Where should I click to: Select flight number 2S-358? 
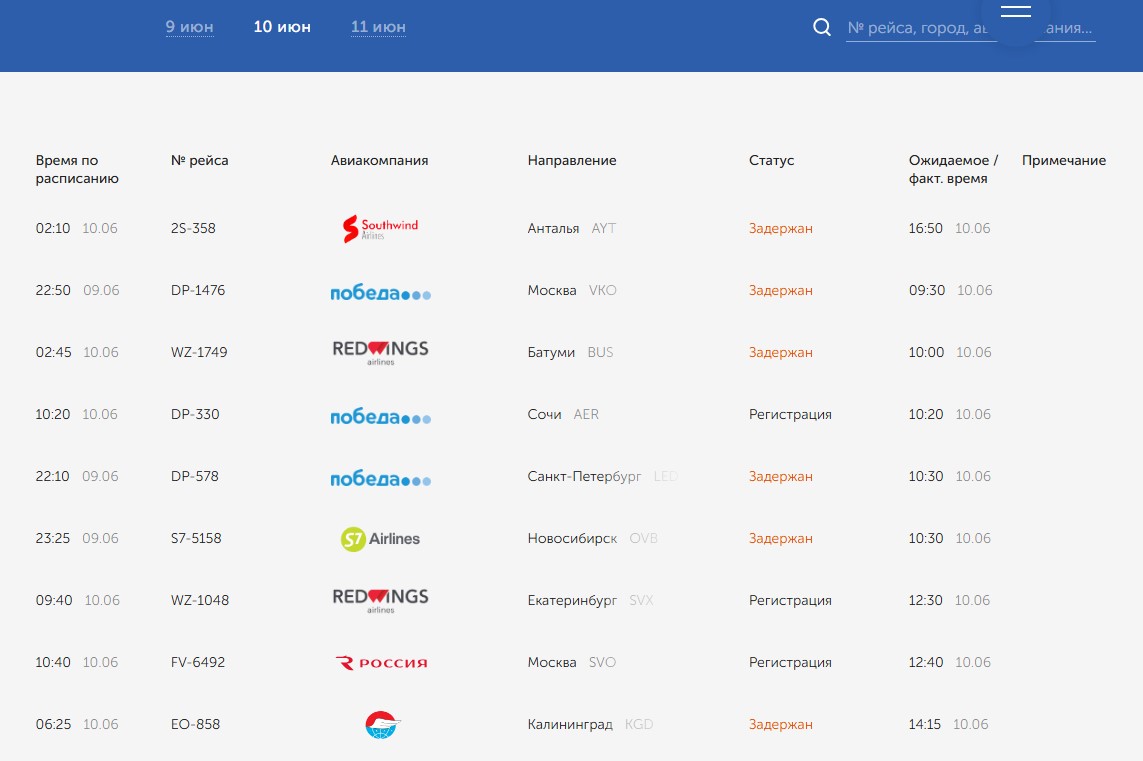[193, 228]
